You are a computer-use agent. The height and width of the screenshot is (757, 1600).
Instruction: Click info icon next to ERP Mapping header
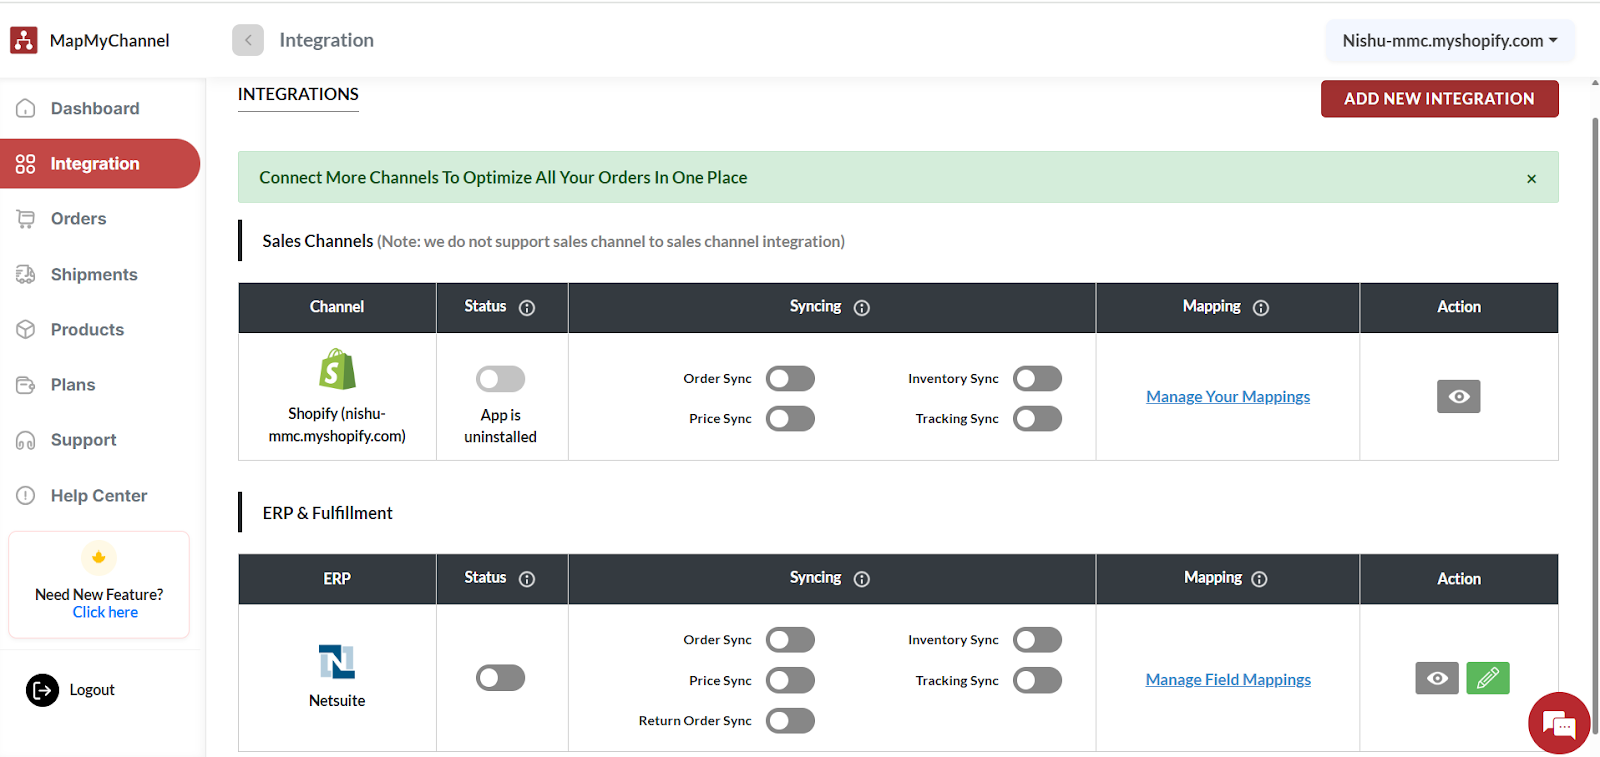point(1259,579)
